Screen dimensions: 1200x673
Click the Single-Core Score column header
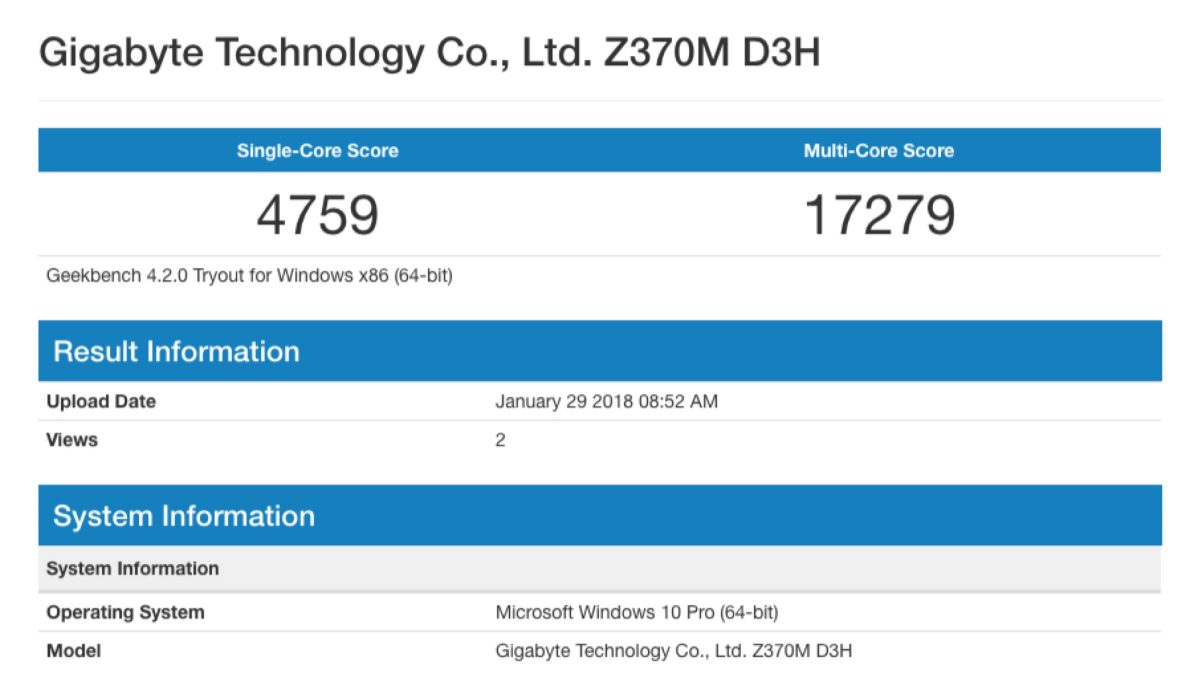pyautogui.click(x=317, y=151)
